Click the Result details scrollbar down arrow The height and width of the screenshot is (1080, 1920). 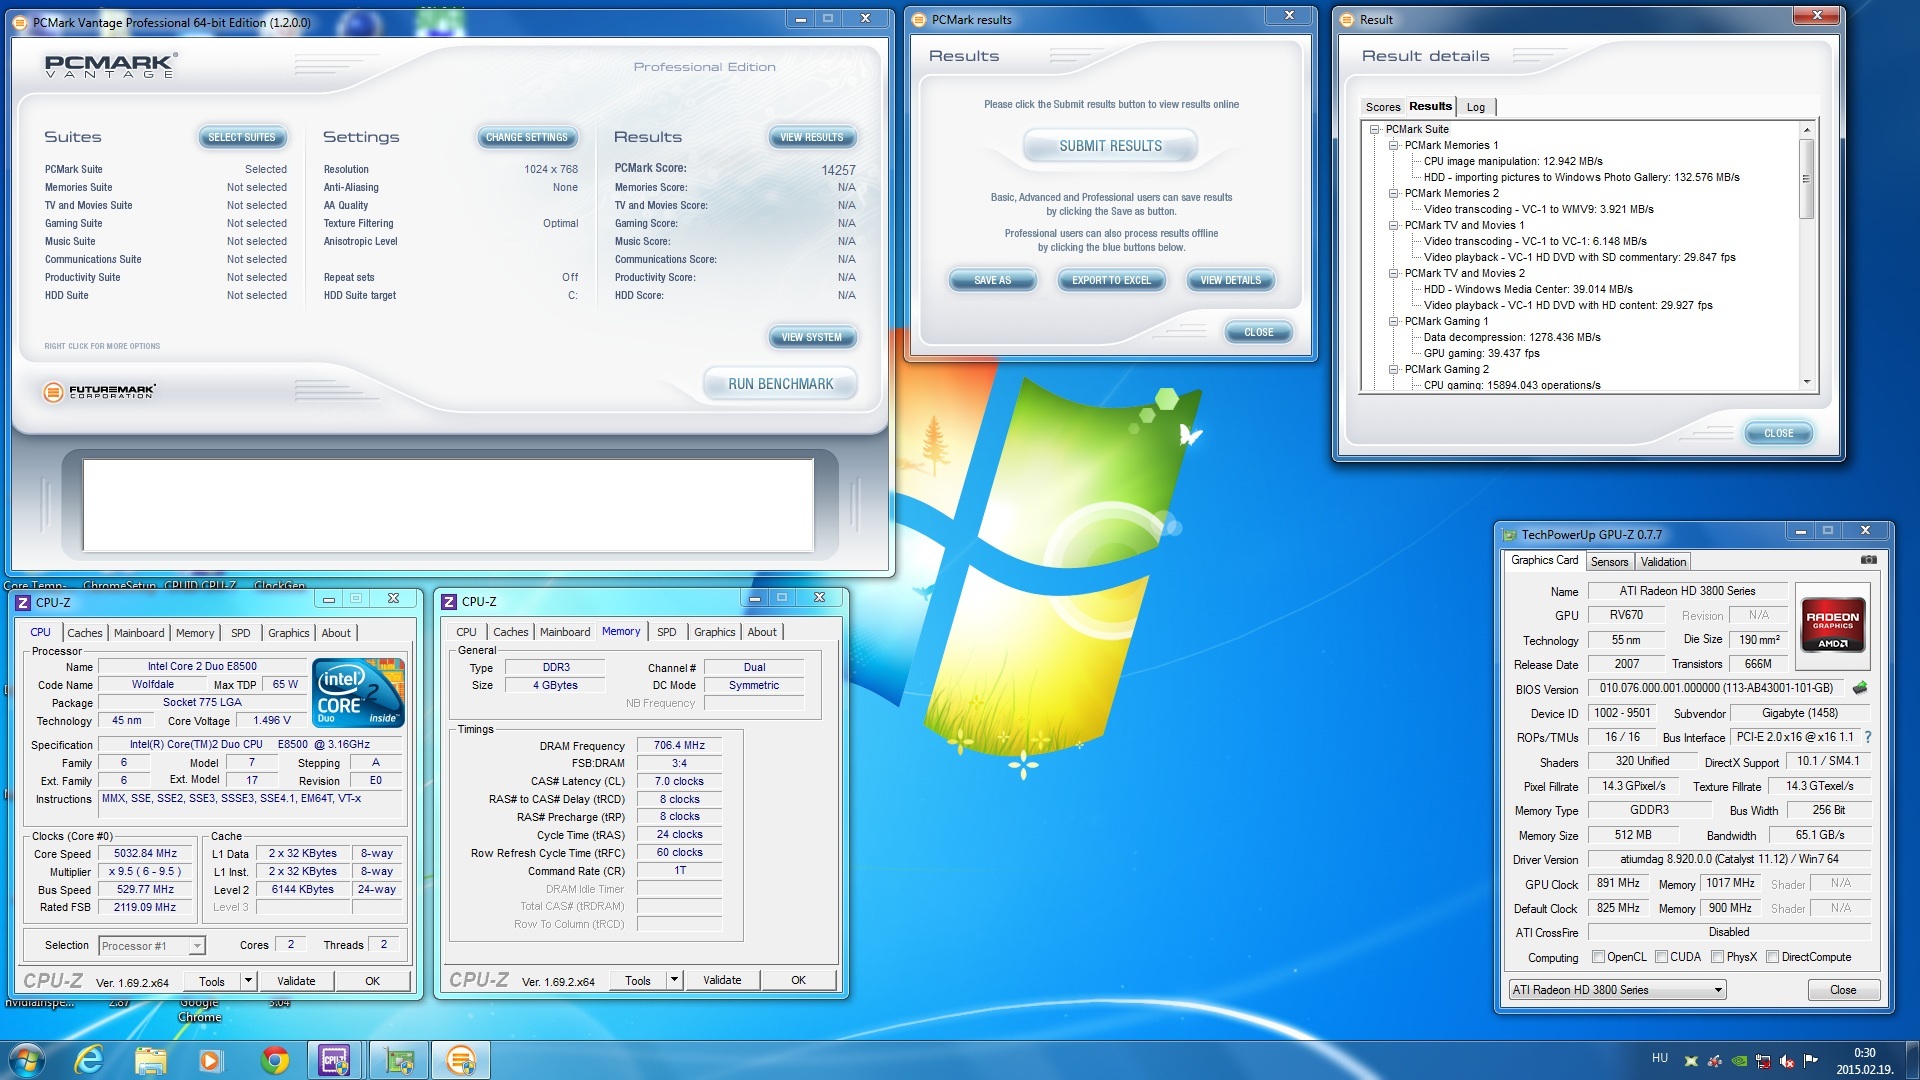[1806, 382]
